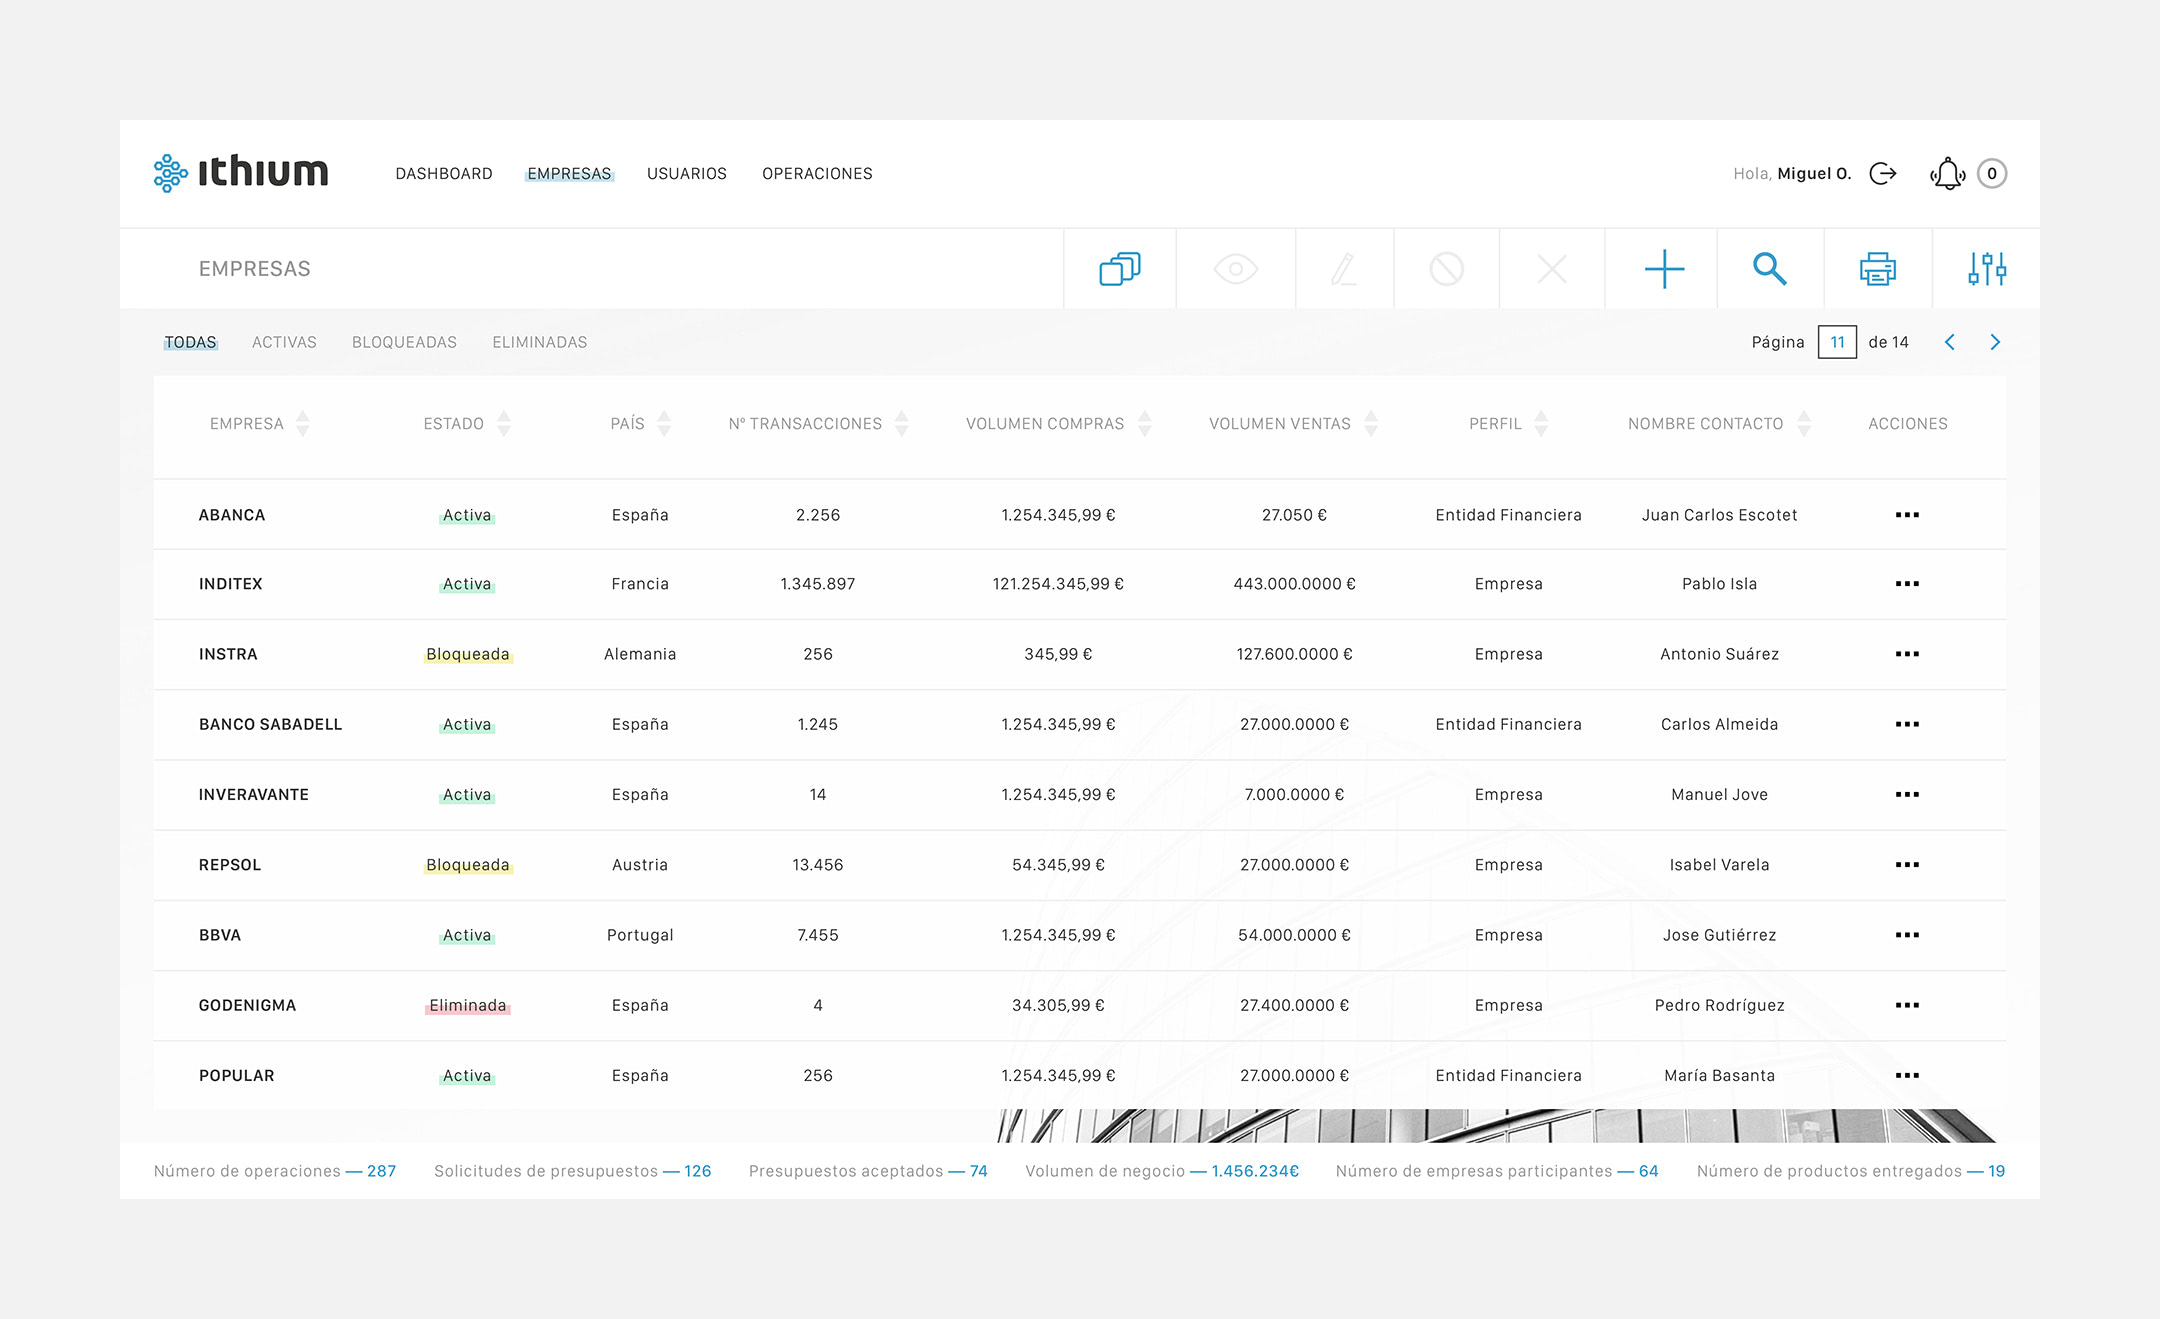Go to next page arrow
This screenshot has height=1319, width=2160.
click(x=1995, y=342)
